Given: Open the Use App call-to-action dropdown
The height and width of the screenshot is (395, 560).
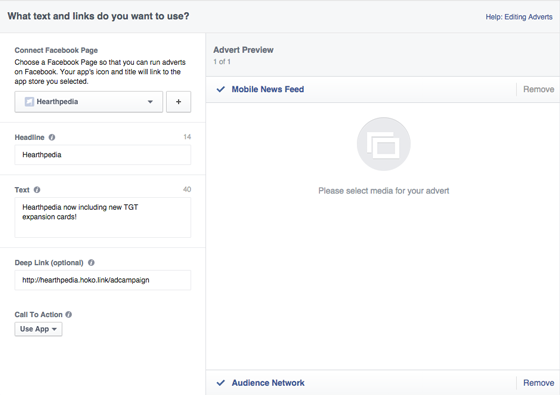Looking at the screenshot, I should pyautogui.click(x=38, y=329).
